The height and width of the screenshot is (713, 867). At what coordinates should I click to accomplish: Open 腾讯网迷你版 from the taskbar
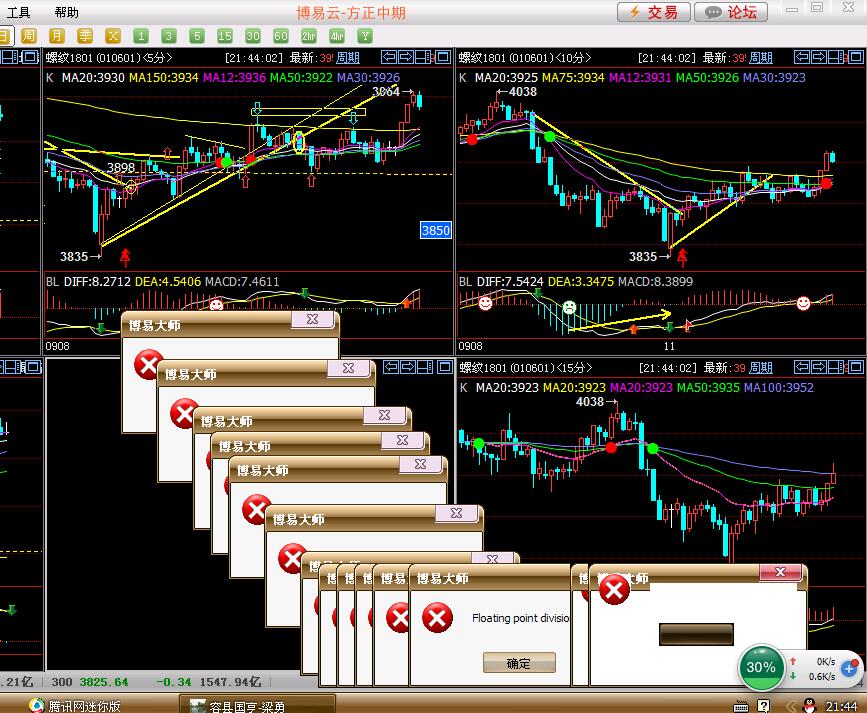click(x=75, y=705)
